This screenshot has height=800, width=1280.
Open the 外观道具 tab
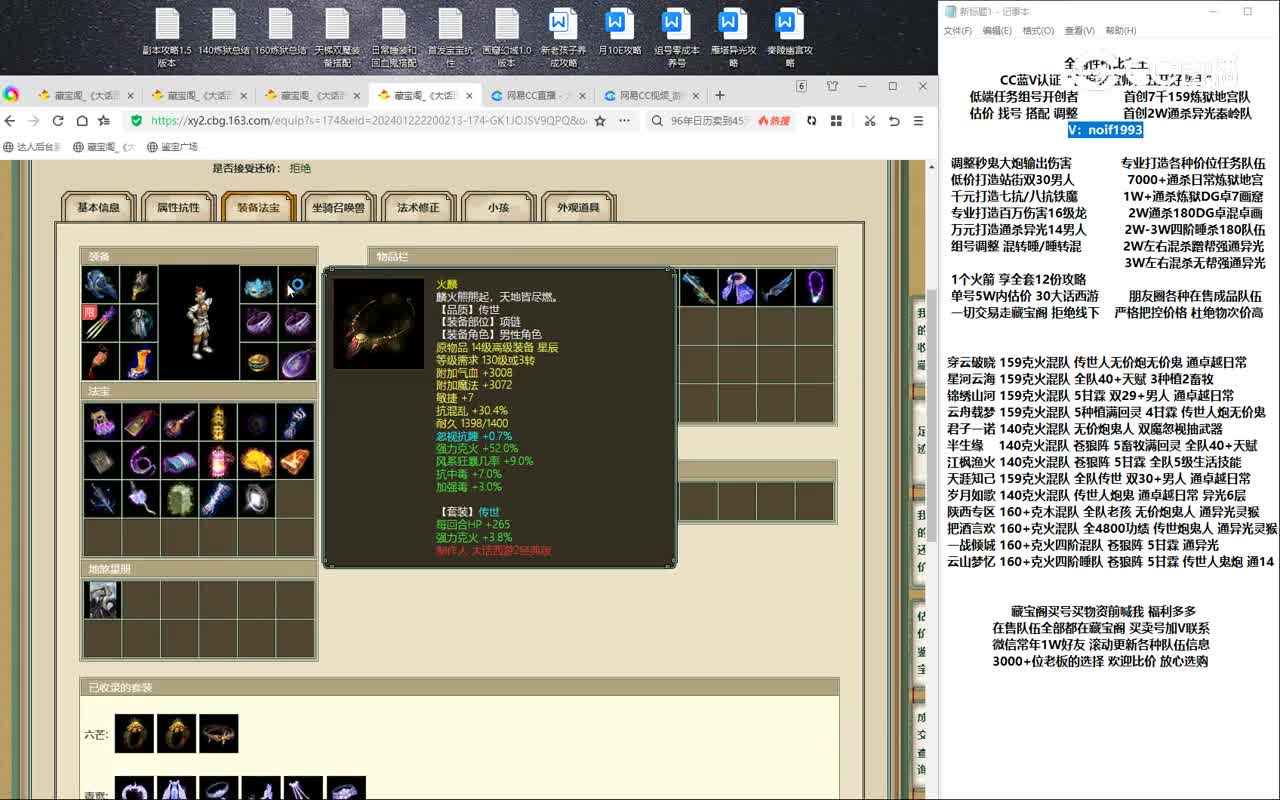click(578, 207)
